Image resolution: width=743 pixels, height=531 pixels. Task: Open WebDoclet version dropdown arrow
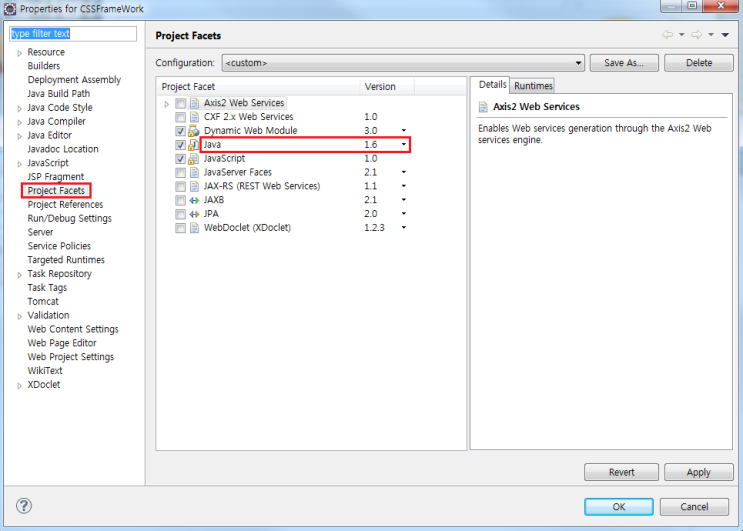404,227
